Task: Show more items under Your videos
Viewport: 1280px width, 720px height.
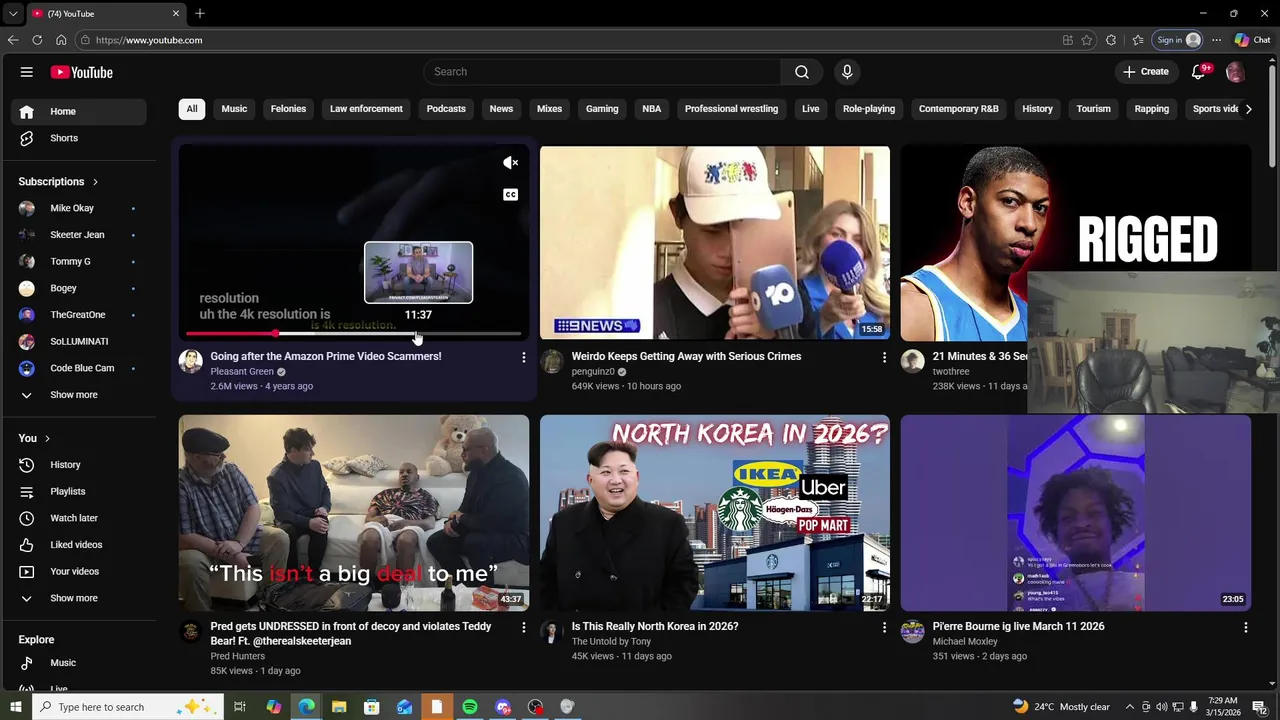Action: tap(80, 598)
